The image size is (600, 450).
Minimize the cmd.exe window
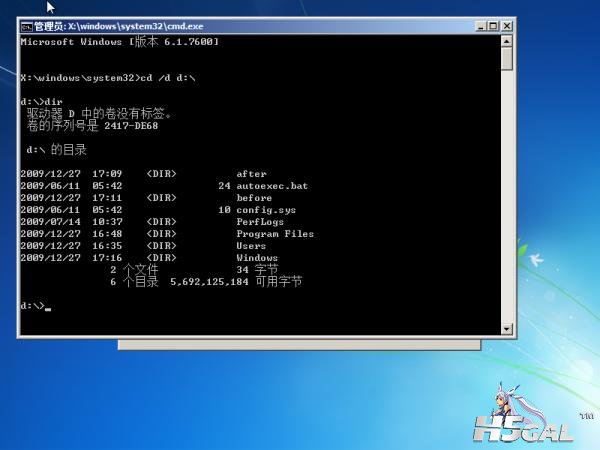[481, 26]
